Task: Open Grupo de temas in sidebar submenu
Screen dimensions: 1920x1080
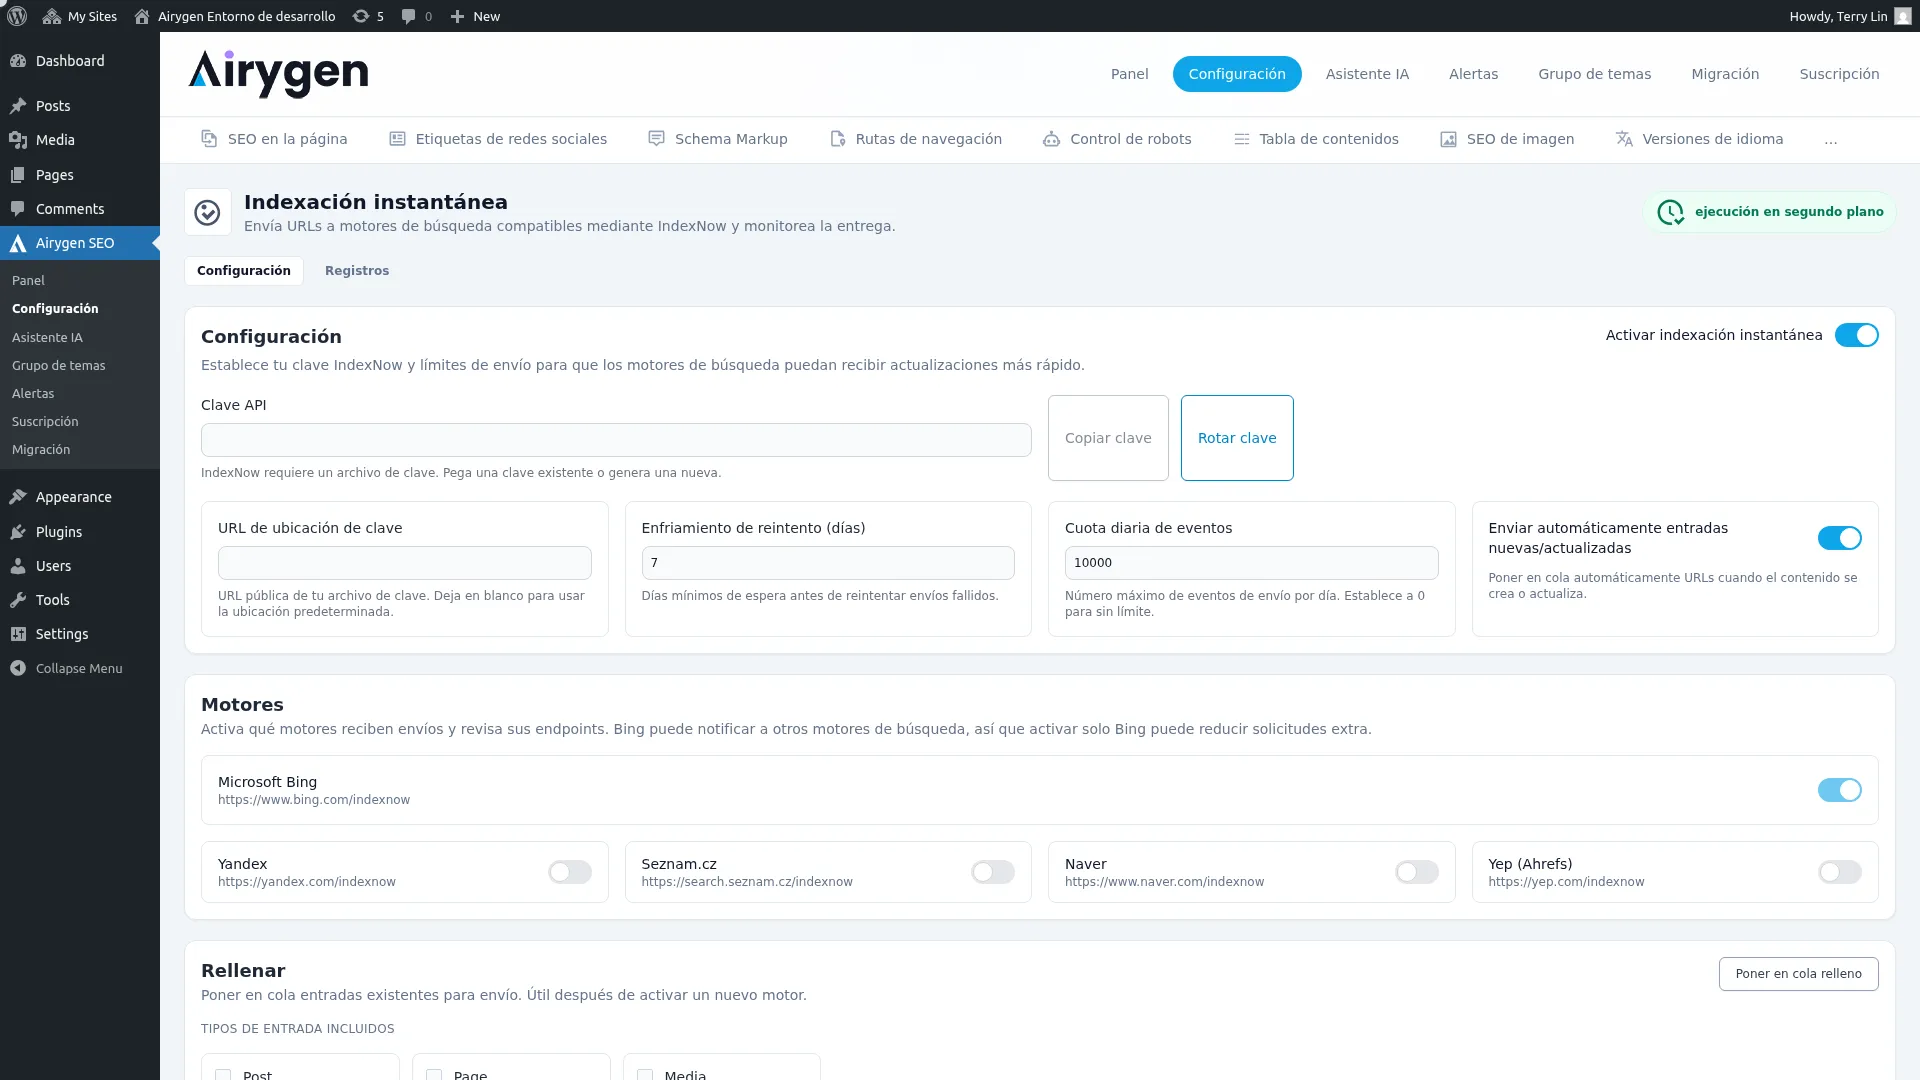Action: pyautogui.click(x=58, y=366)
